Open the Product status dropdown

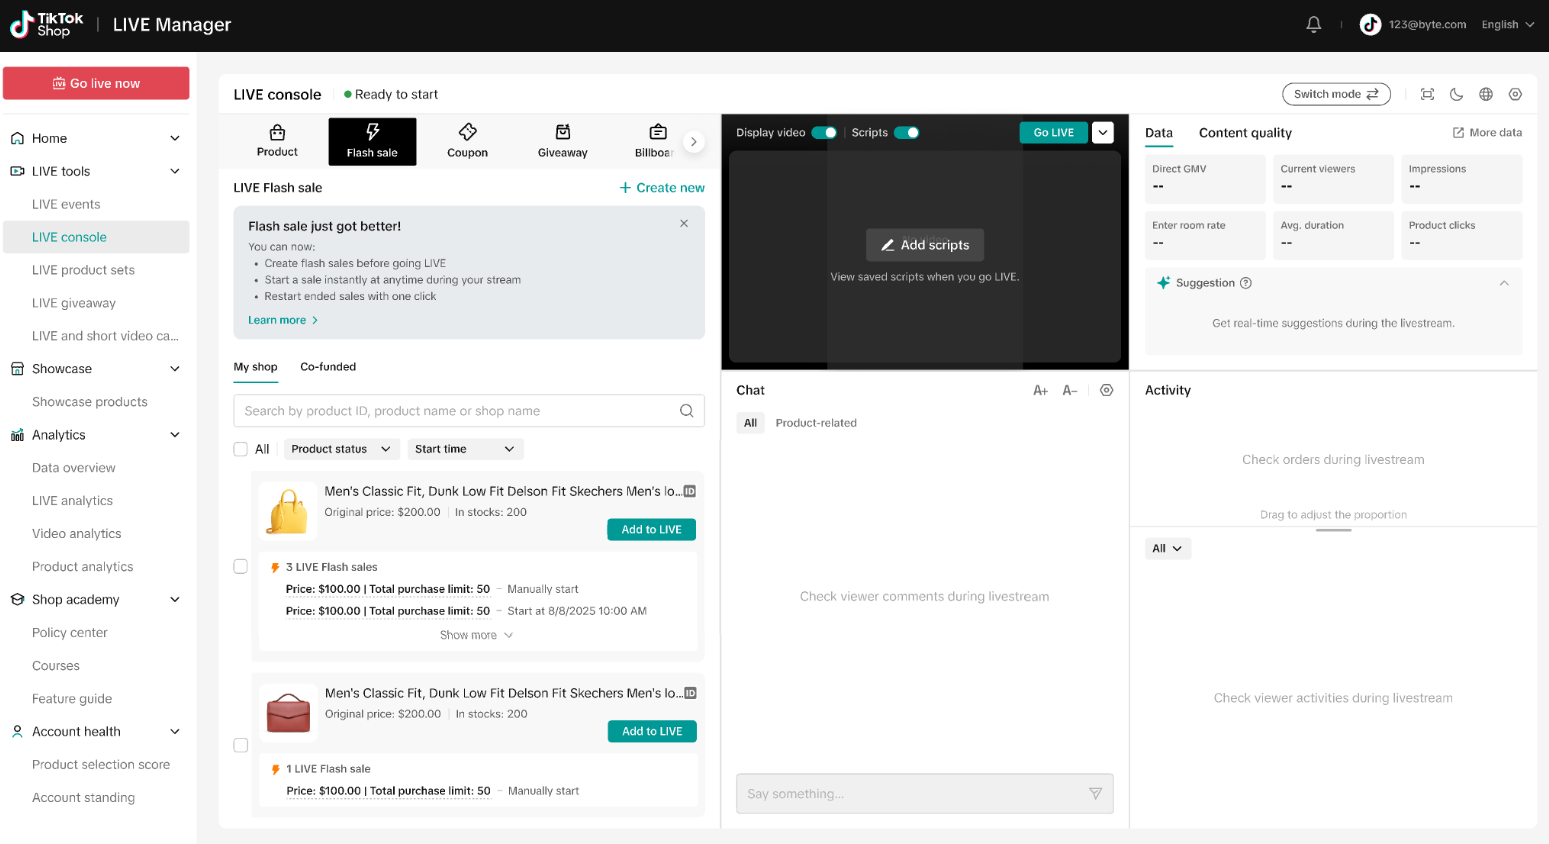coord(341,450)
